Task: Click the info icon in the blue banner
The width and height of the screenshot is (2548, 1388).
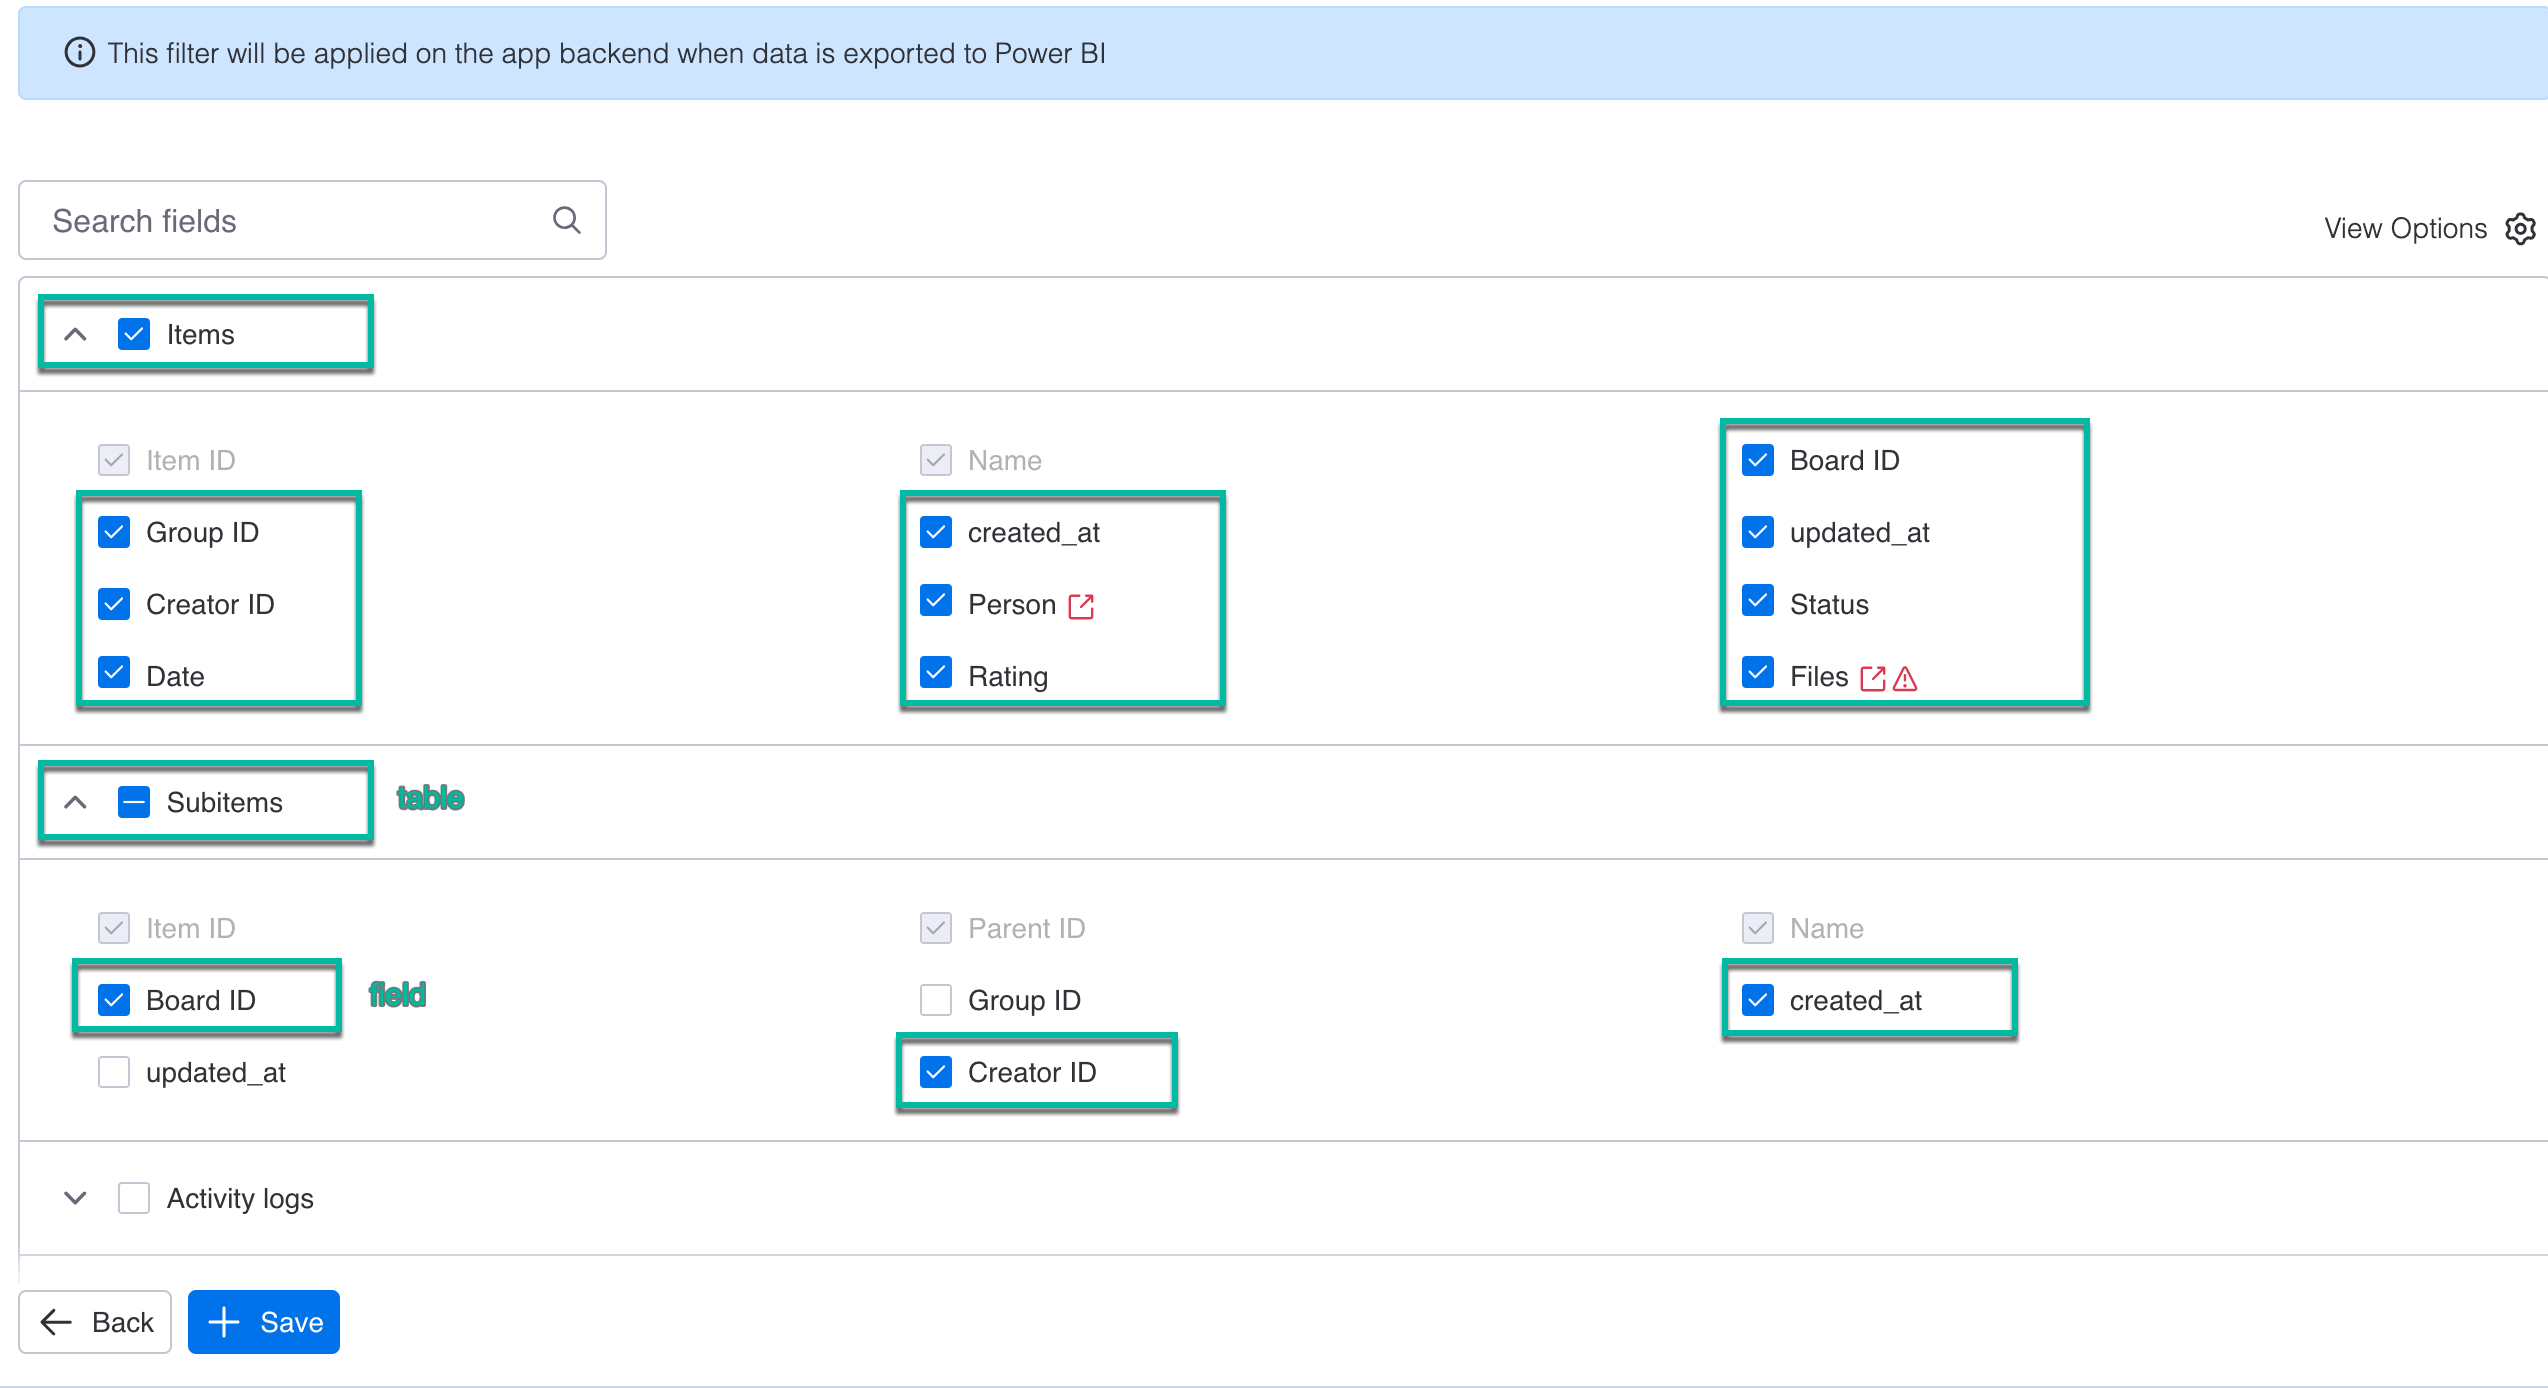Action: point(78,52)
